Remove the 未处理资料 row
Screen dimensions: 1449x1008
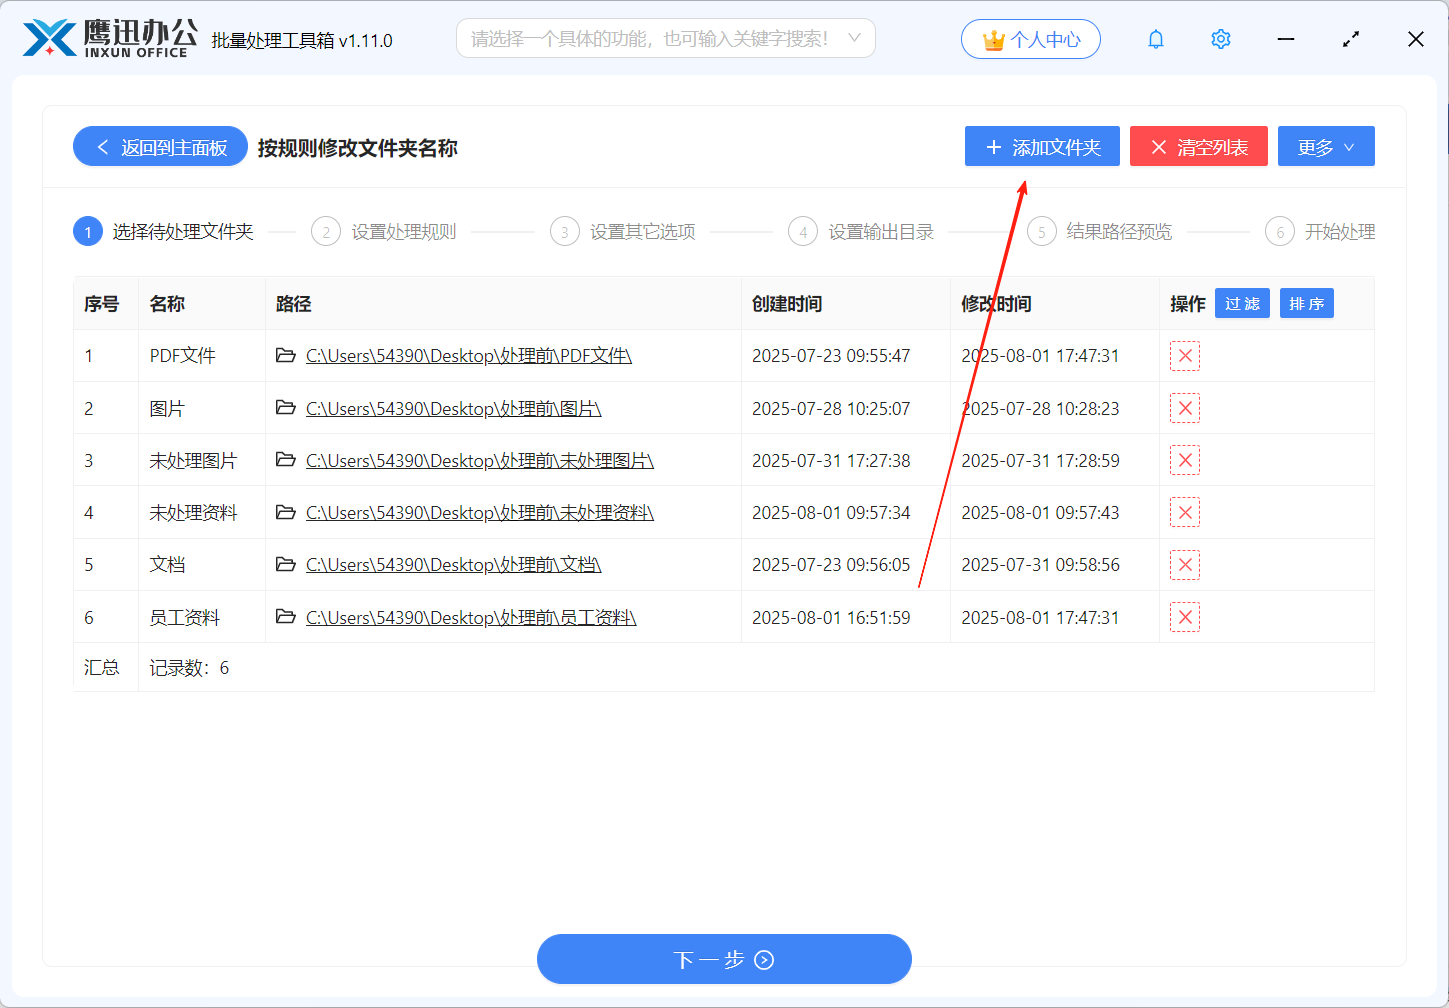1185,512
